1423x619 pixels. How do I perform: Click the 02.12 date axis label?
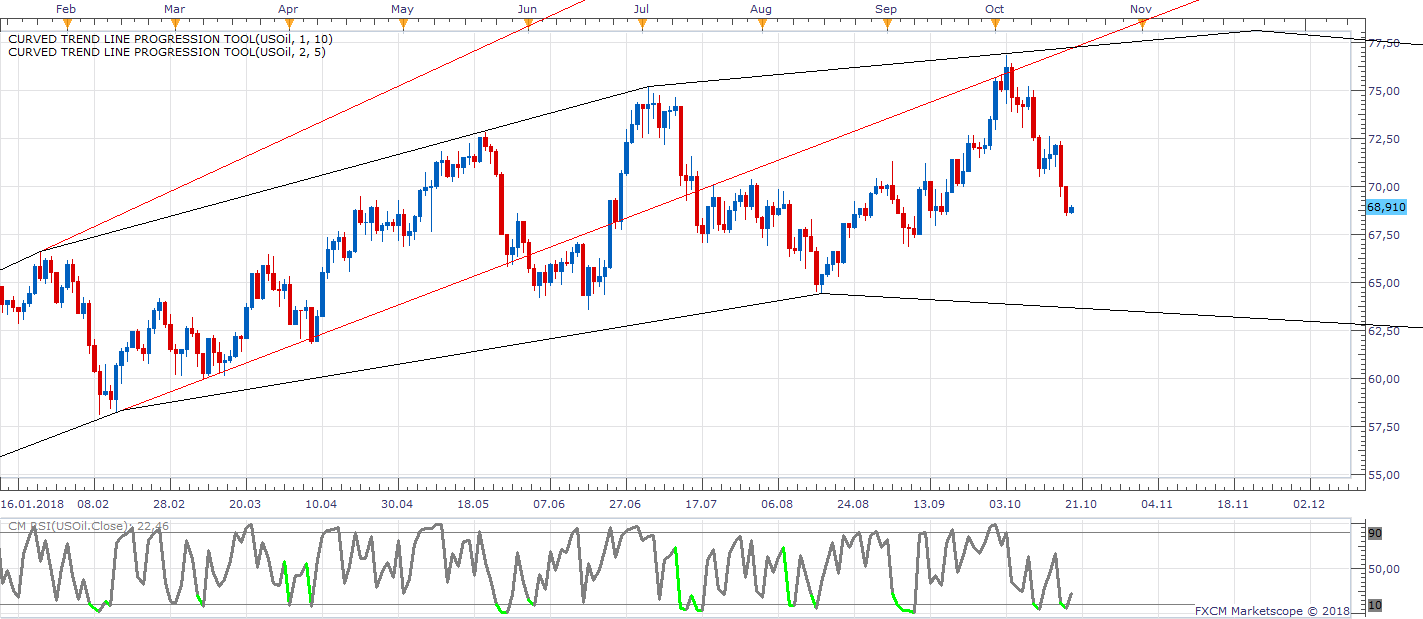1309,504
